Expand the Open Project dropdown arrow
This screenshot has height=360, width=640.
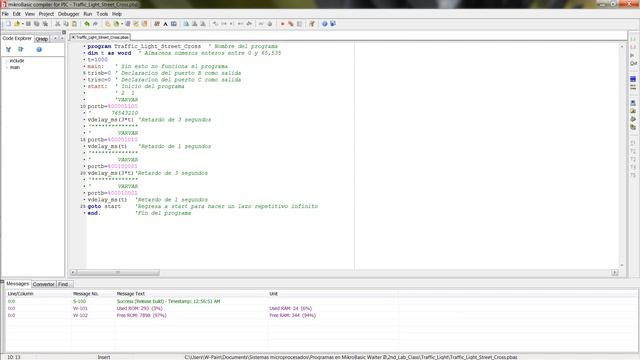[122, 24]
